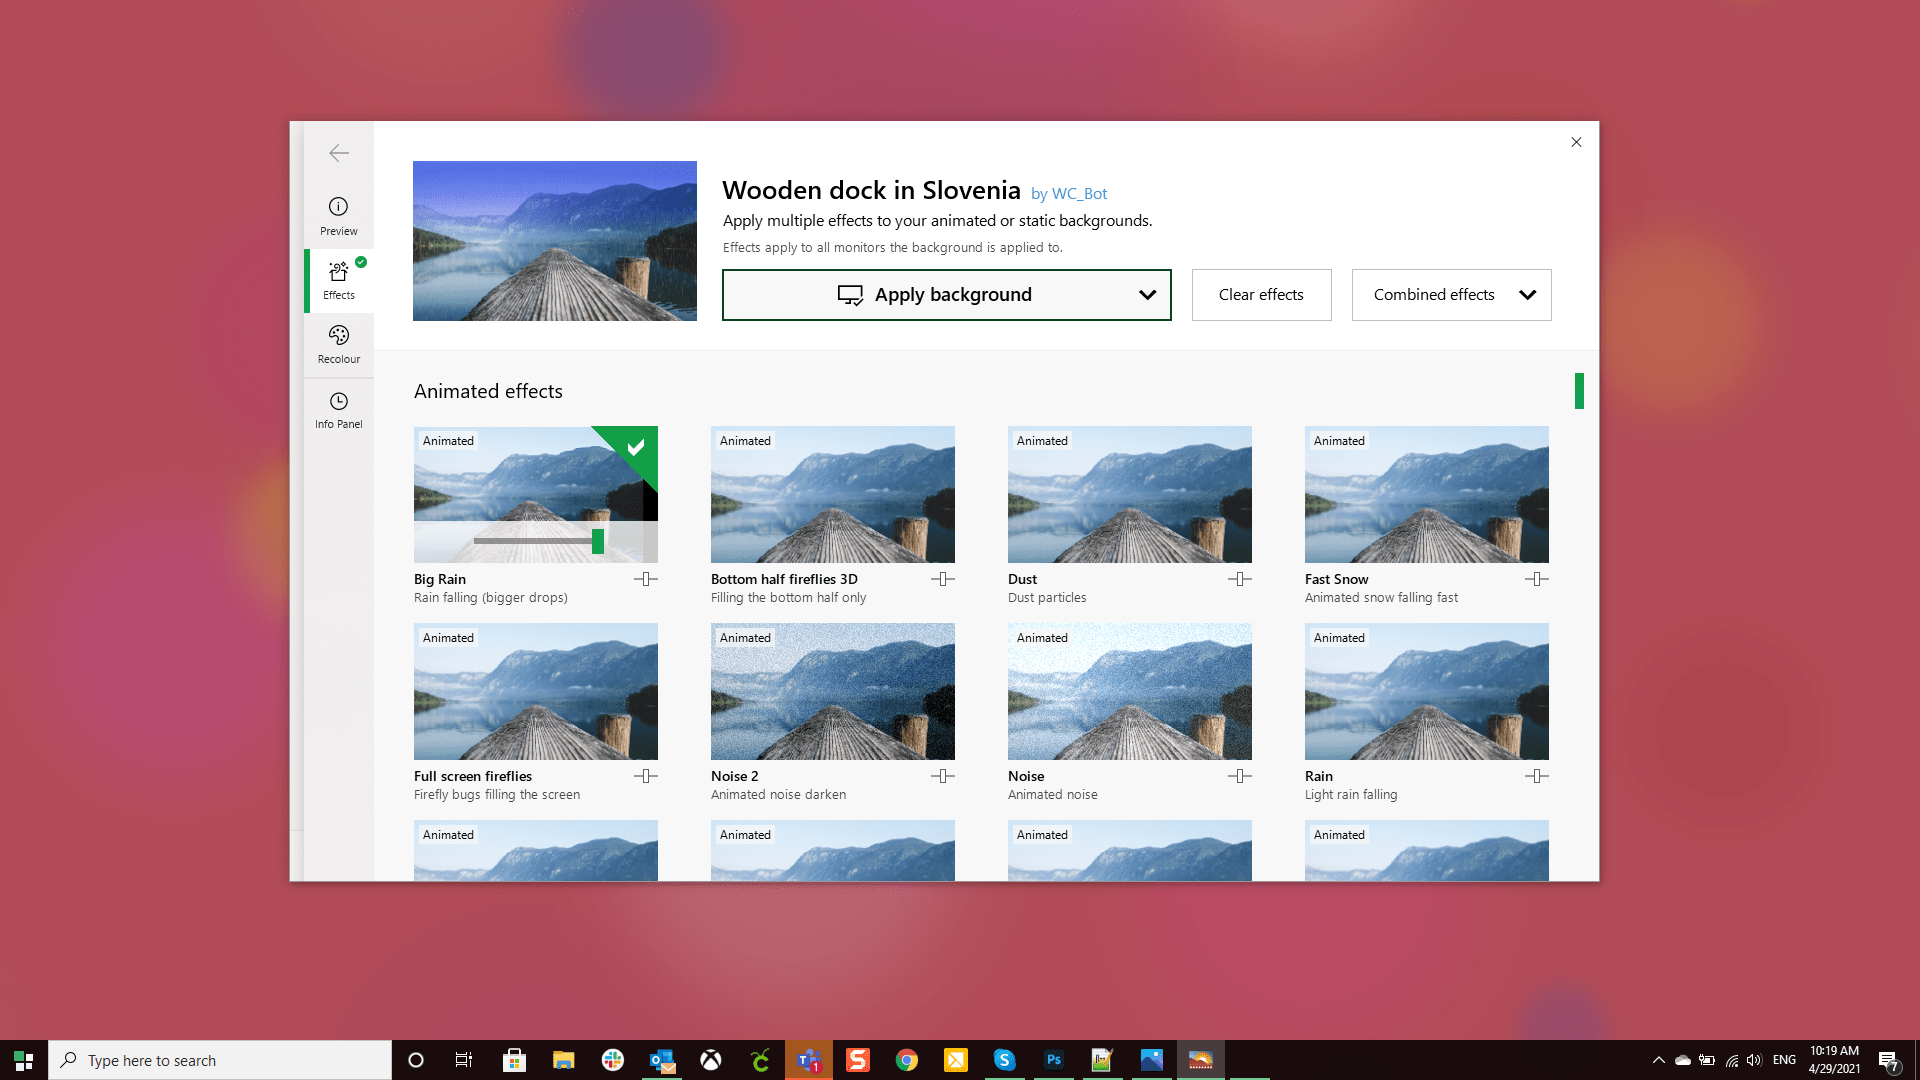Click the Clear effects button
The height and width of the screenshot is (1080, 1920).
coord(1261,295)
